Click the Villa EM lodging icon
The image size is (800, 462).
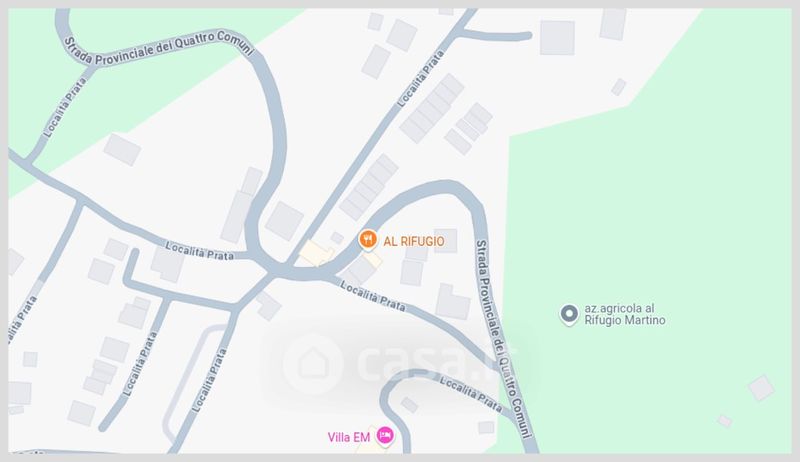coord(385,436)
